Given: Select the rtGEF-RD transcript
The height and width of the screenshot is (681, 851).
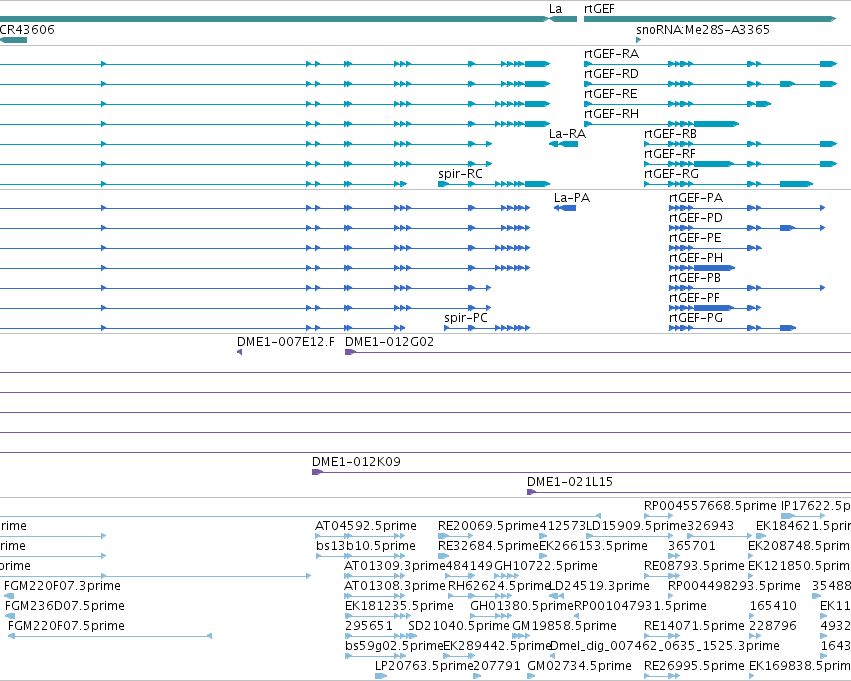Looking at the screenshot, I should 611,74.
